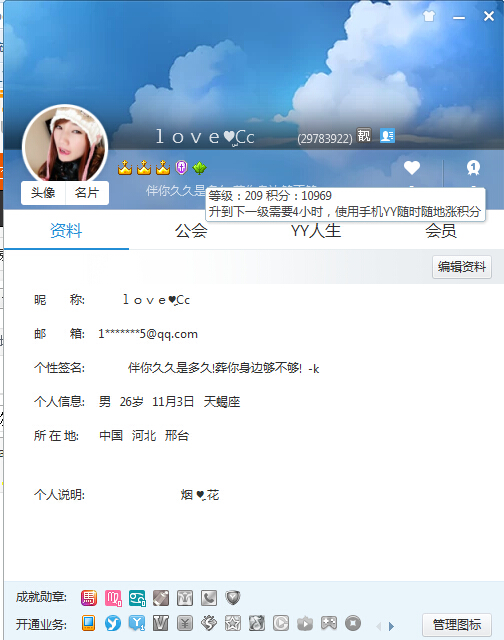Switch to the 会员 tab
The width and height of the screenshot is (504, 640).
click(x=441, y=231)
